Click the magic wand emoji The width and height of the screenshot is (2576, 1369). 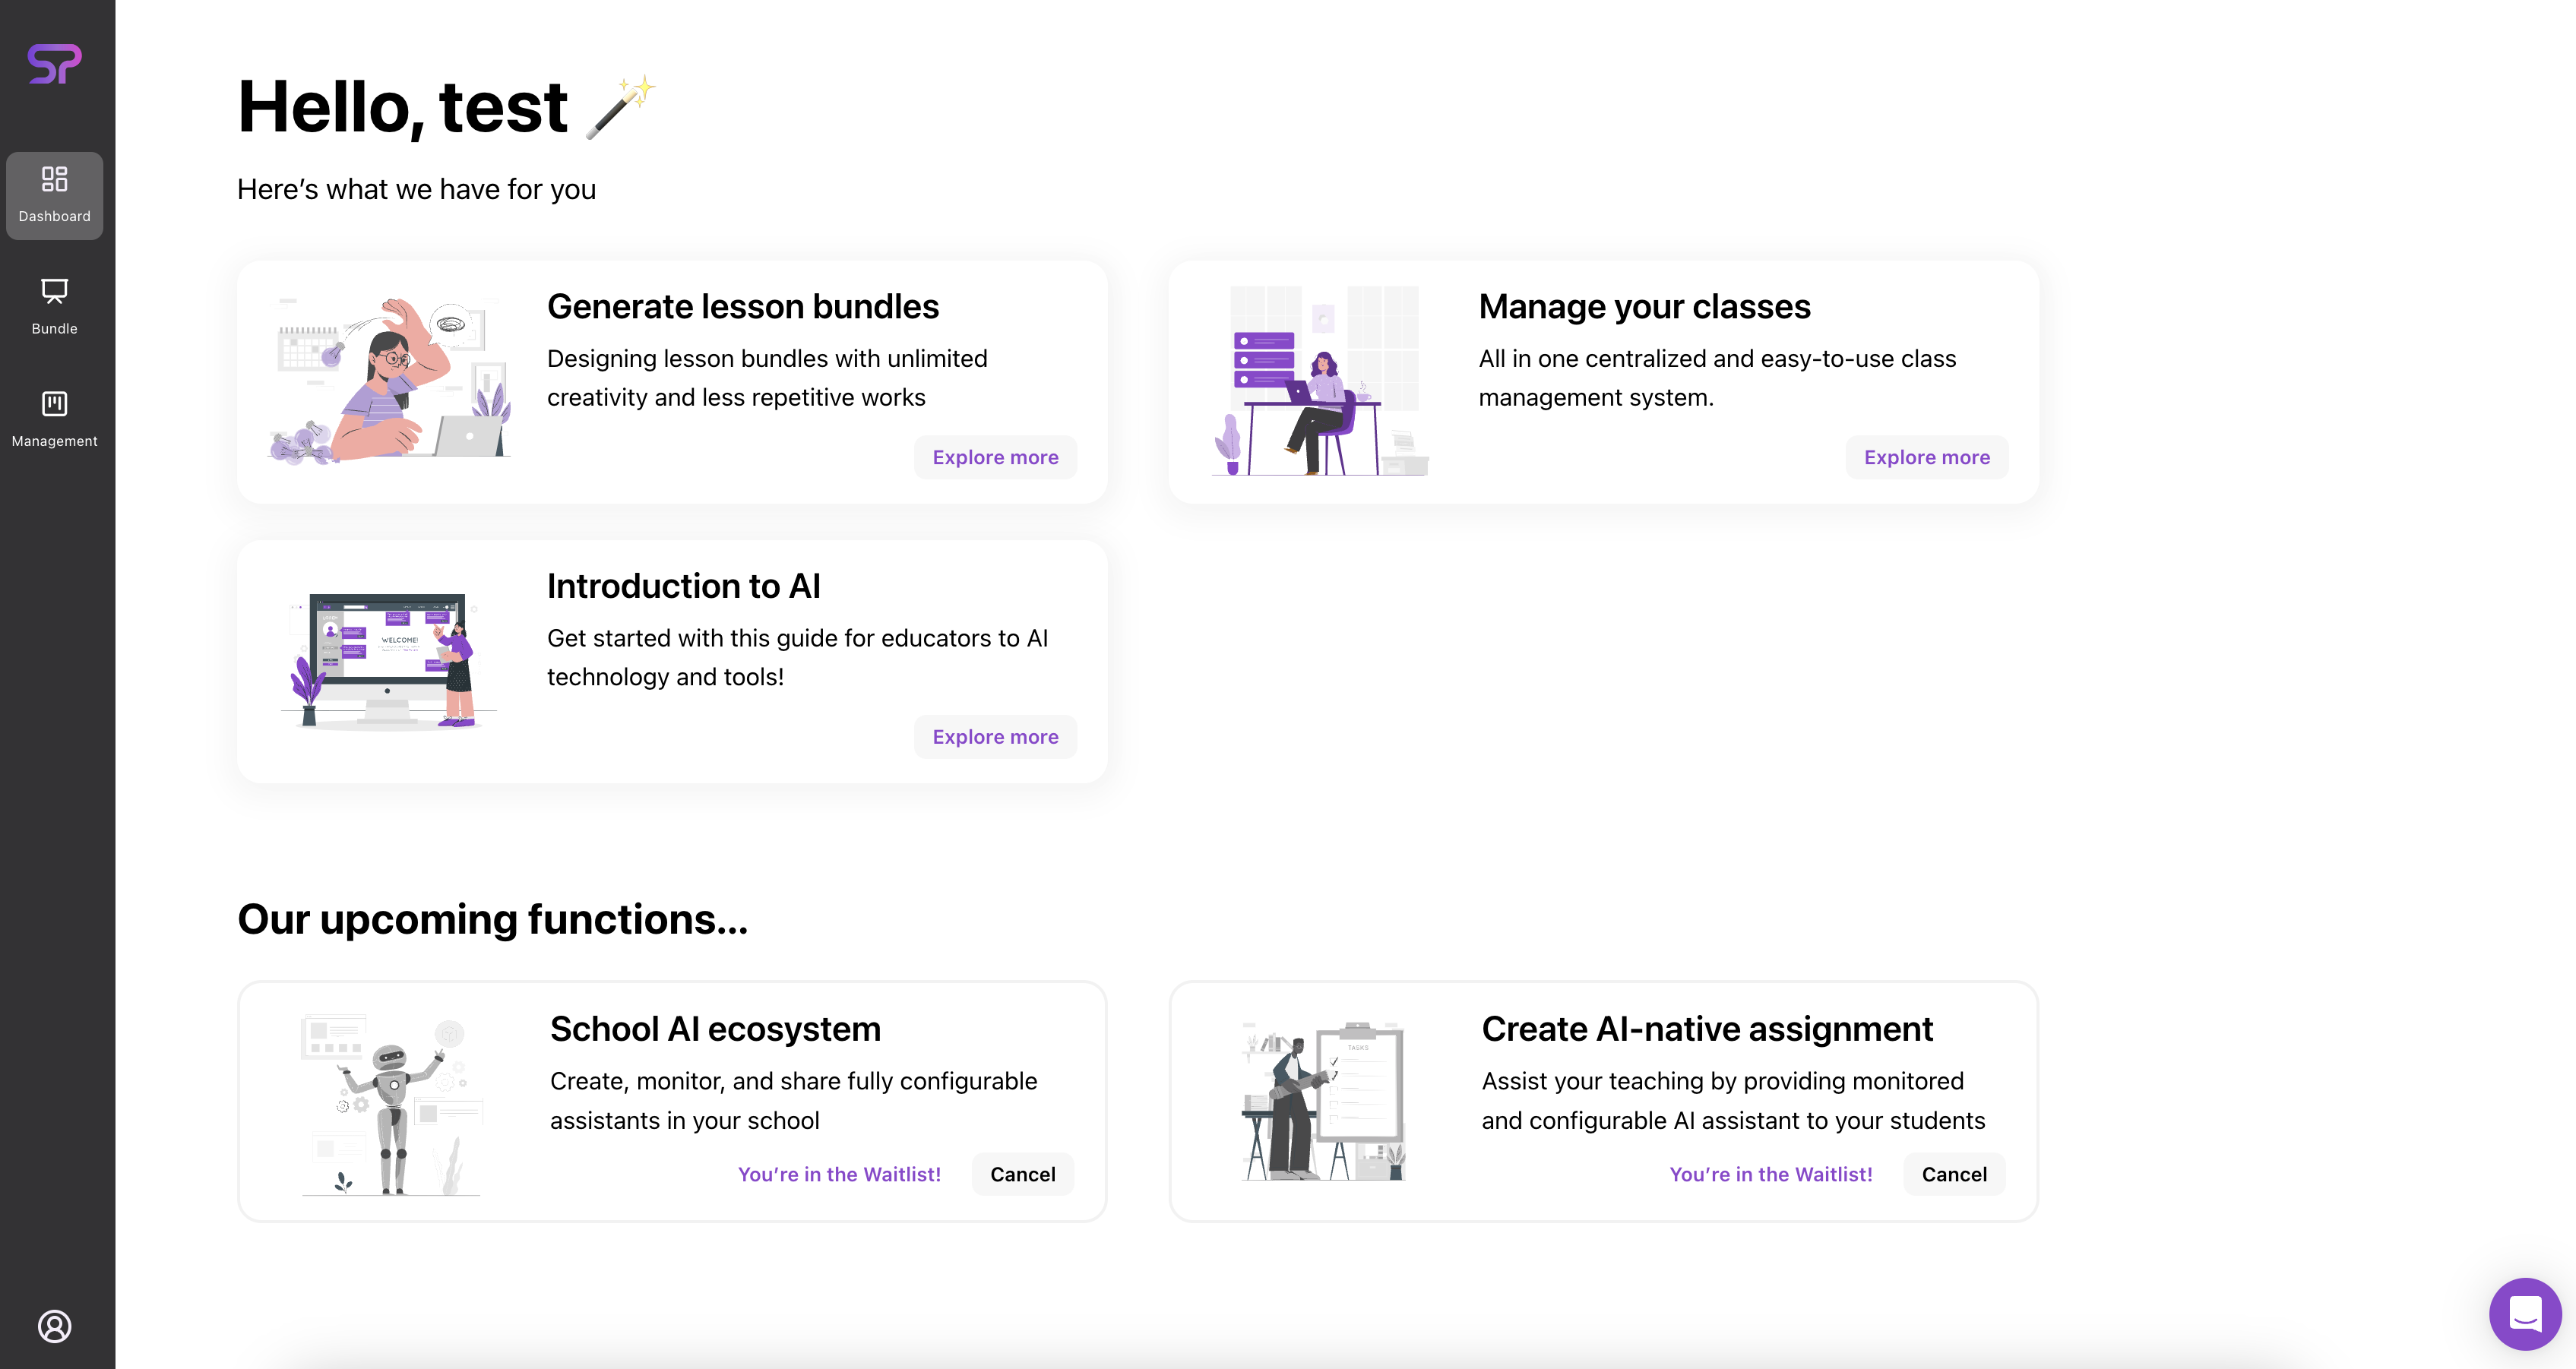(x=620, y=106)
